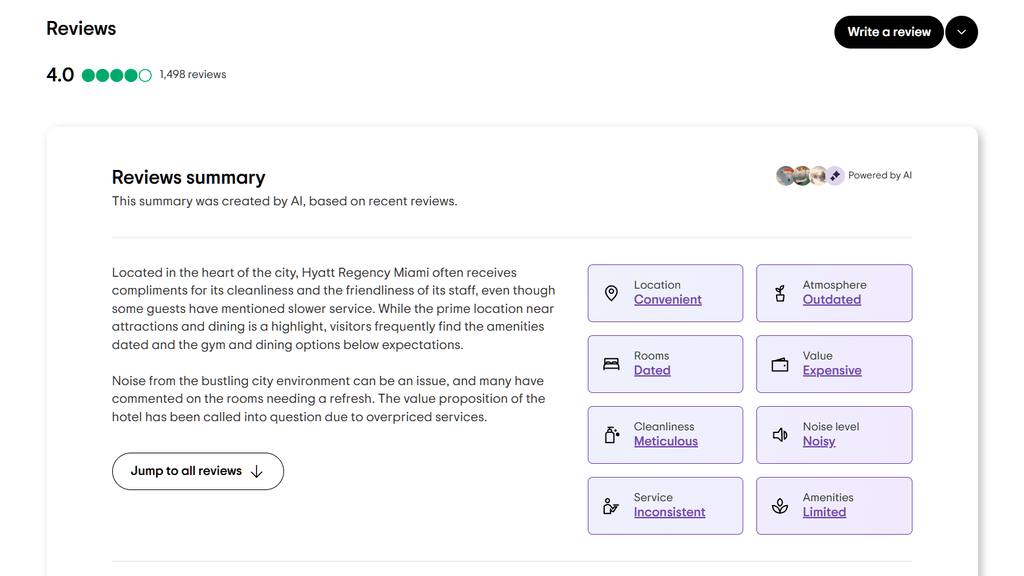1024x576 pixels.
Task: Open the Inconsistent service link
Action: 670,511
